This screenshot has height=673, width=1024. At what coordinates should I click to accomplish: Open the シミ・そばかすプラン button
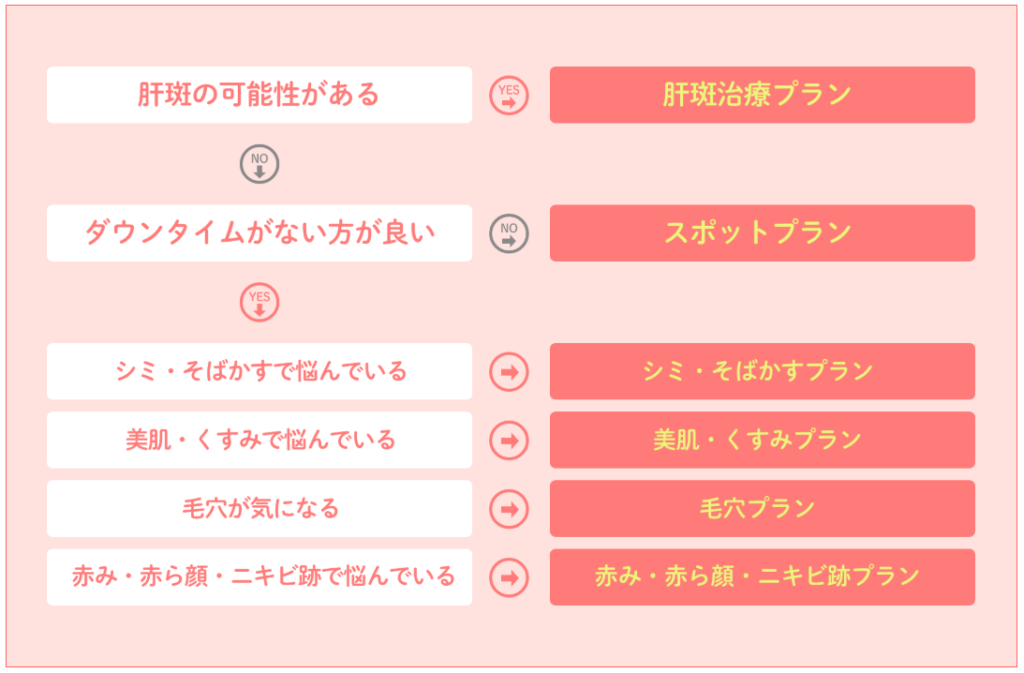762,371
